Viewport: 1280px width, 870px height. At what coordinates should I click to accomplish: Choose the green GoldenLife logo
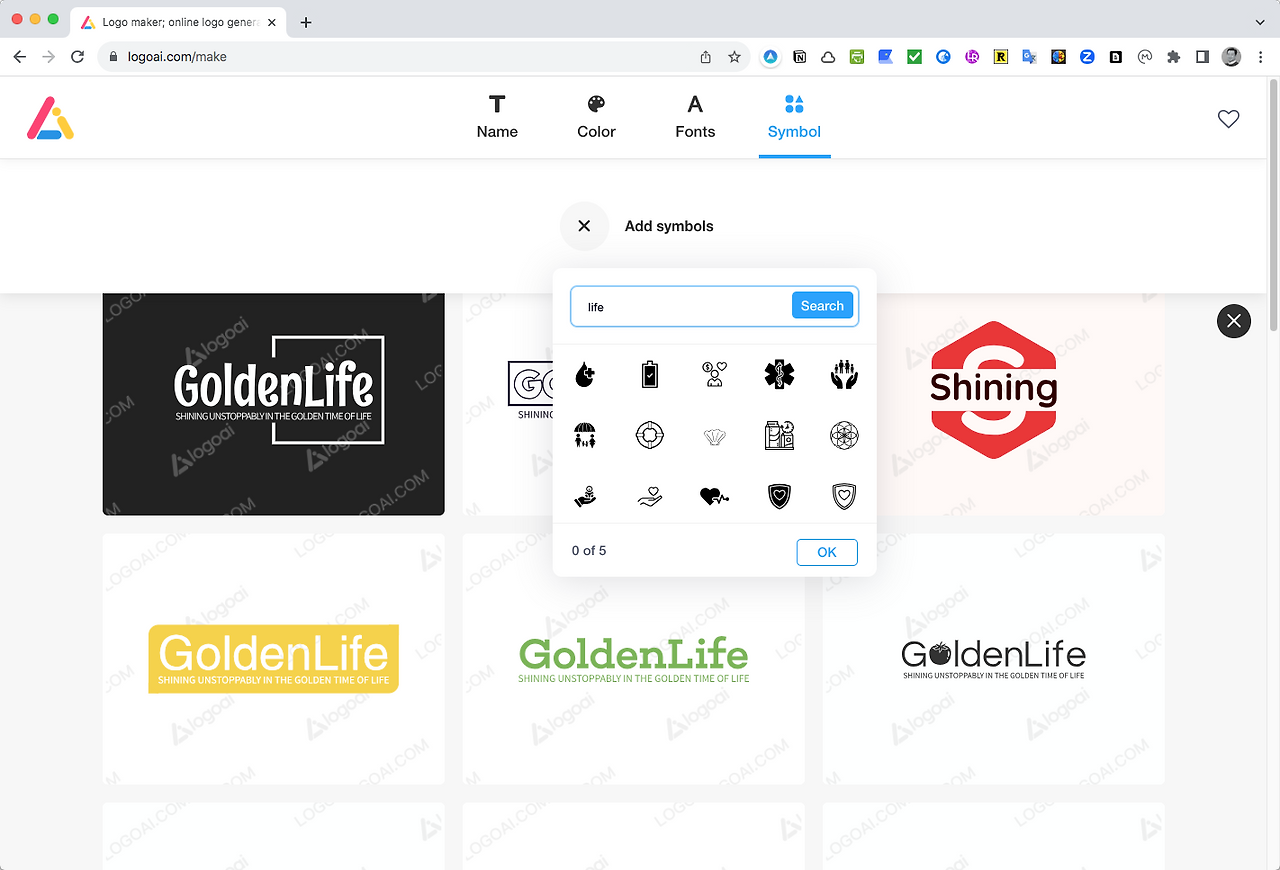pos(633,658)
